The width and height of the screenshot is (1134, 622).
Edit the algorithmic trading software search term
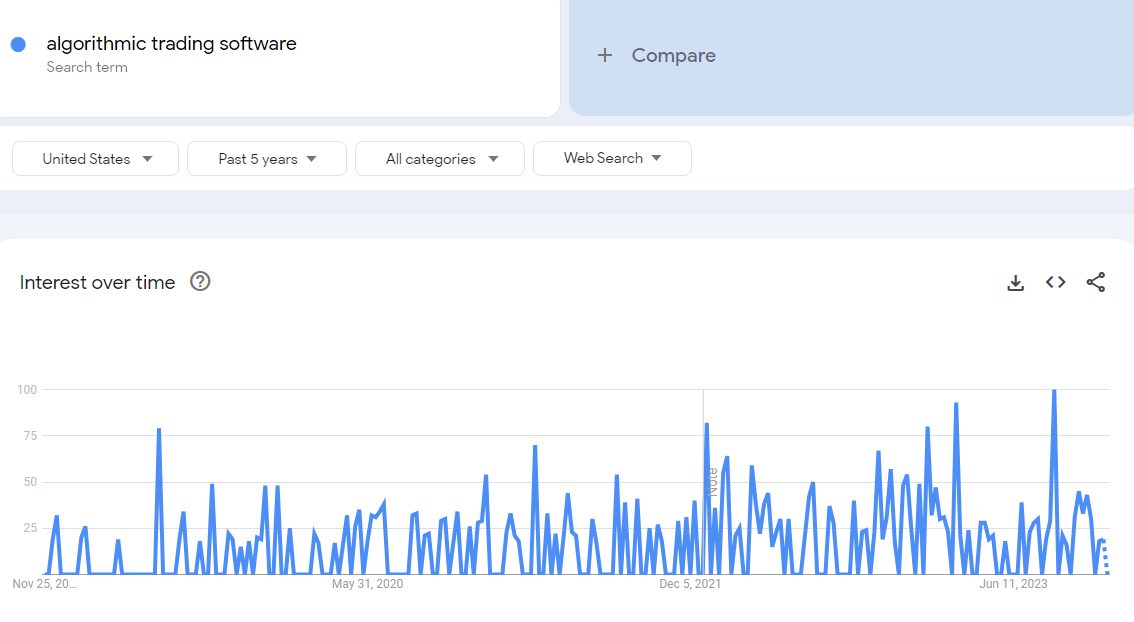[171, 43]
